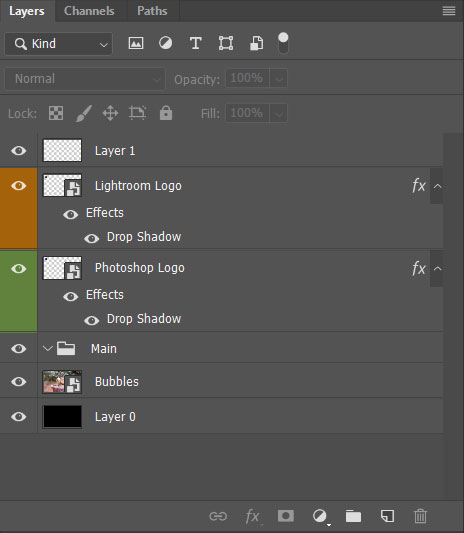Hide the Main group
This screenshot has width=464, height=533.
tap(19, 348)
